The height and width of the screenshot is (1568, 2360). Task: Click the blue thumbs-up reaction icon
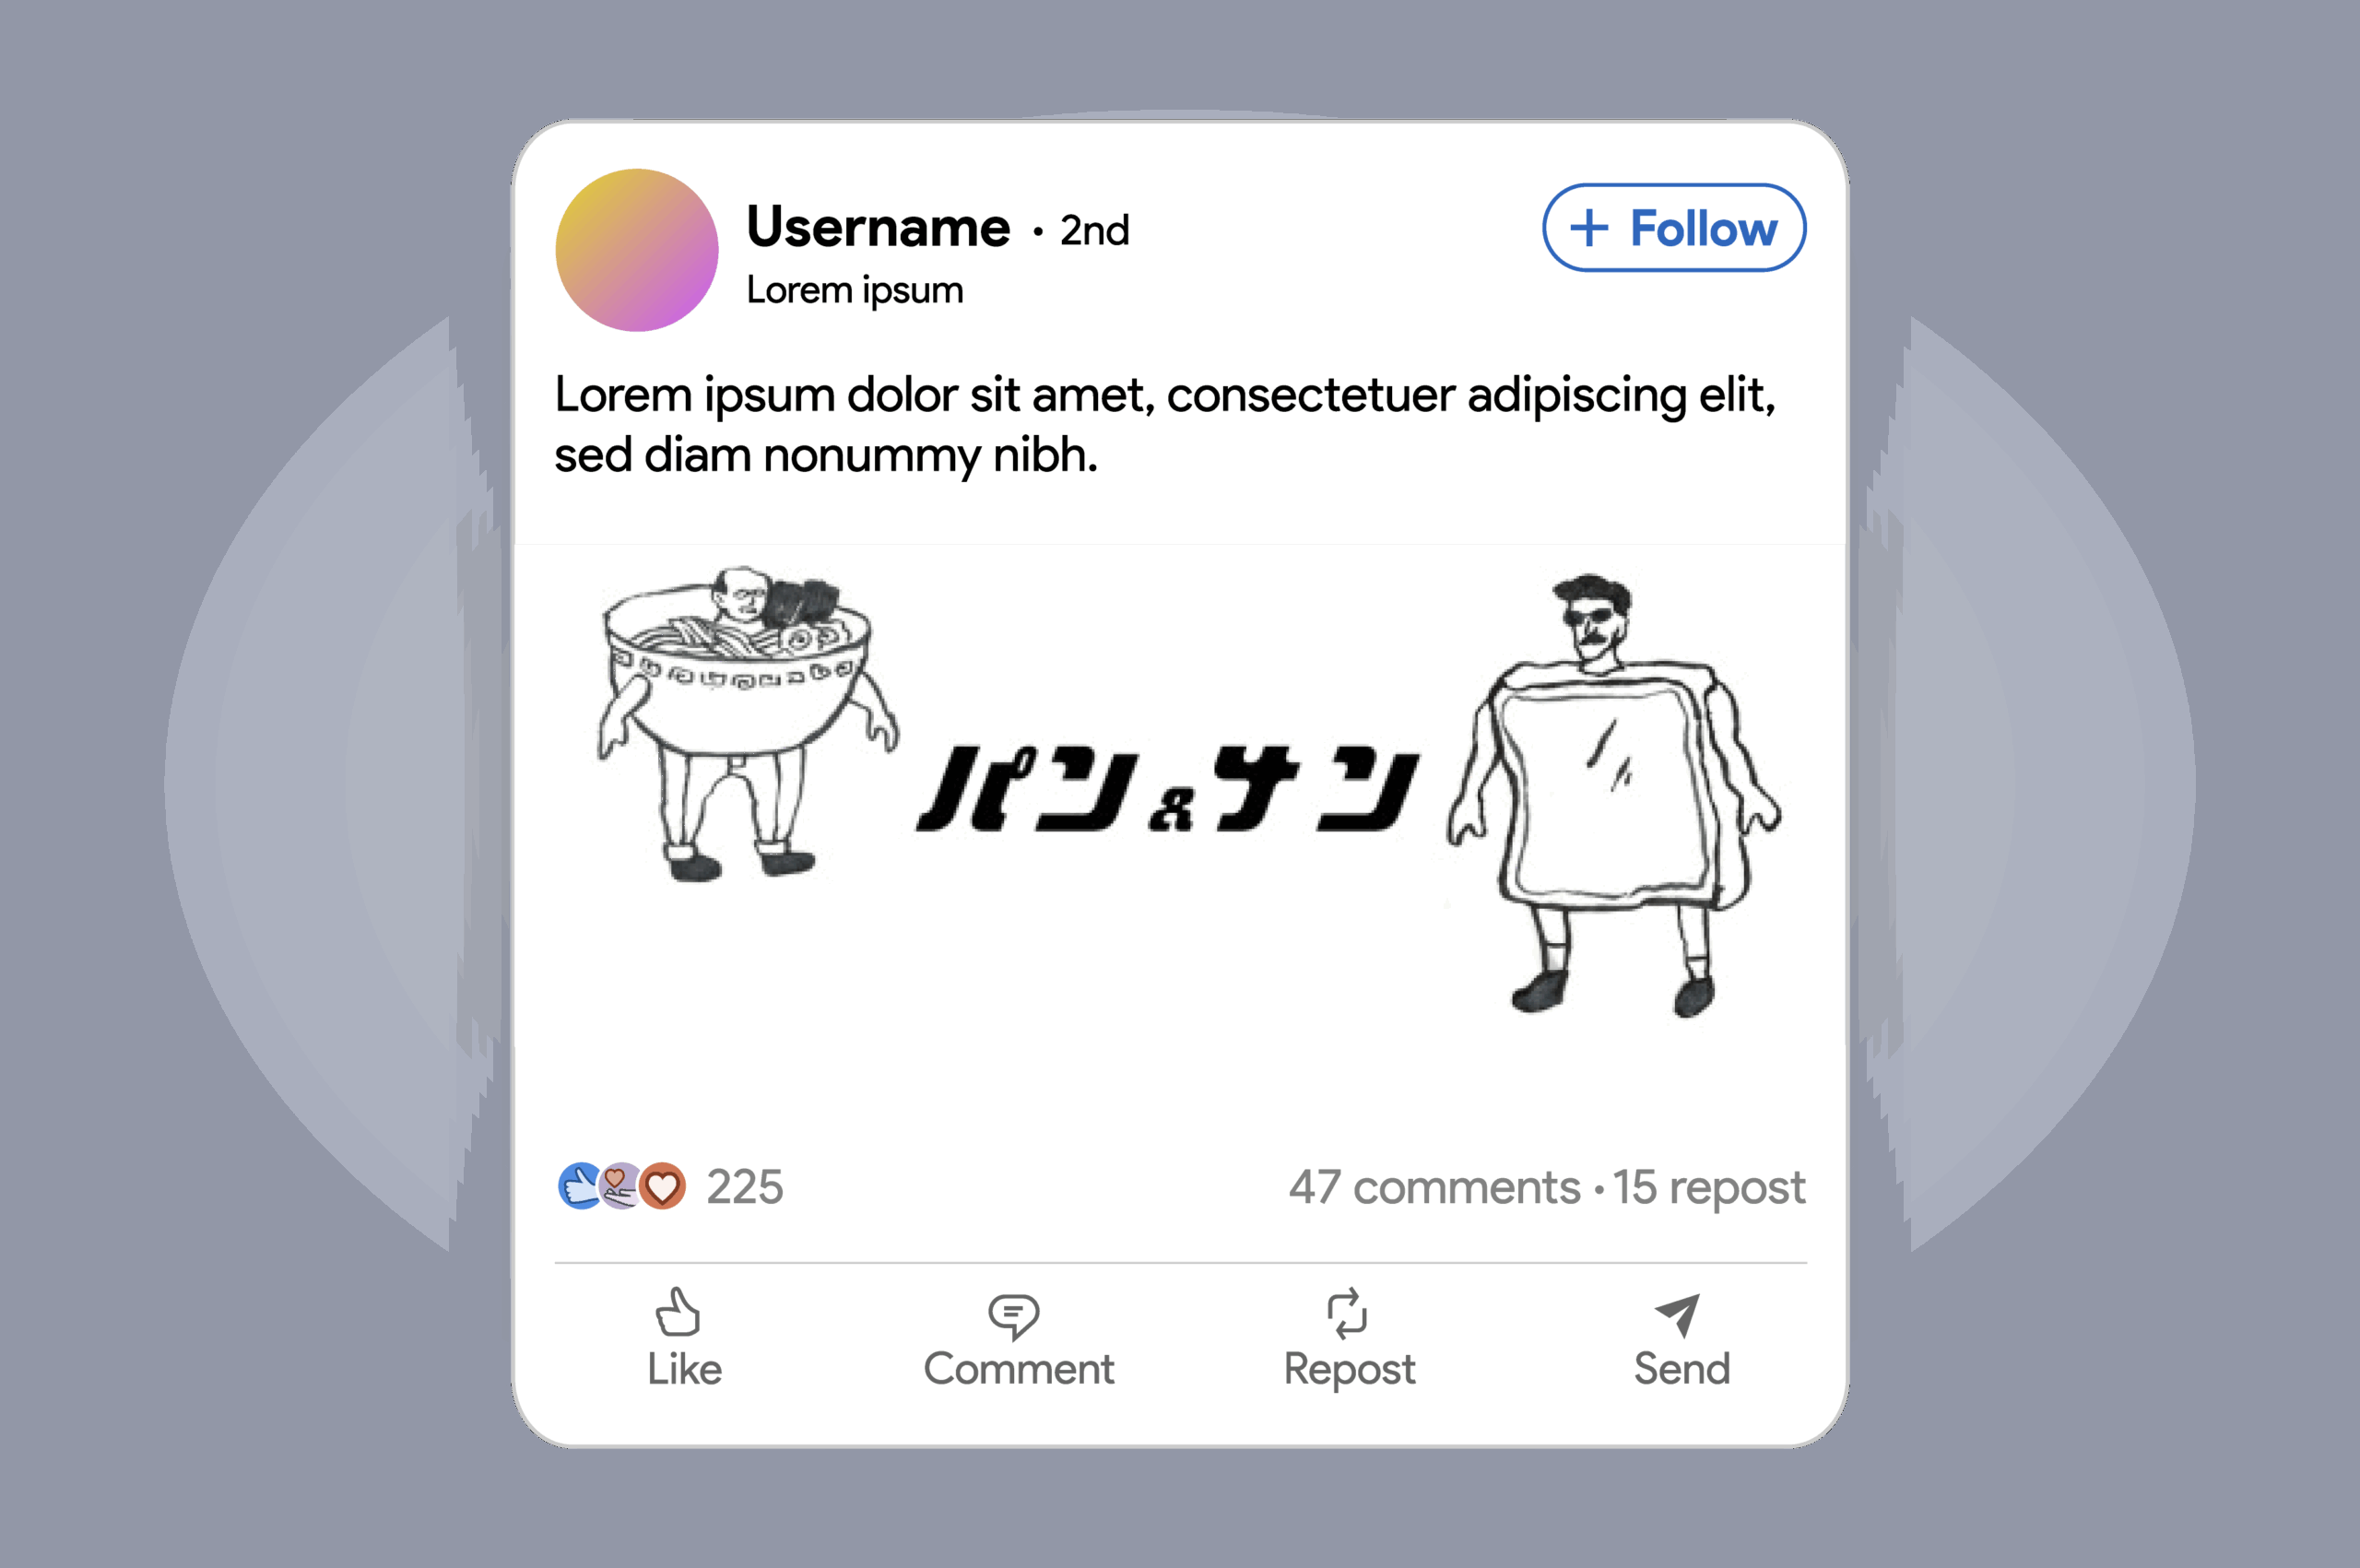pyautogui.click(x=579, y=1186)
